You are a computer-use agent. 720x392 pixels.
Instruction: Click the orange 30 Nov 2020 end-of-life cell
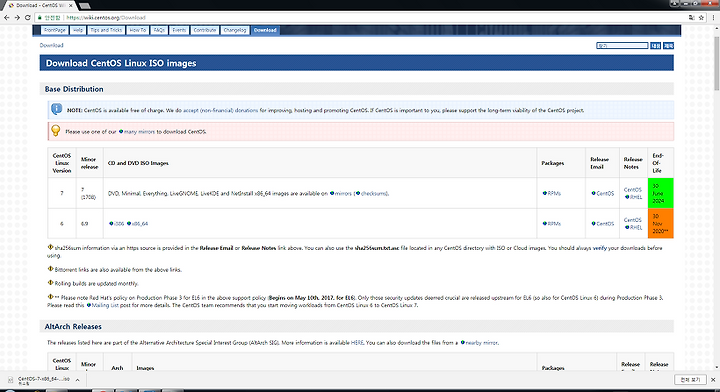pos(660,224)
